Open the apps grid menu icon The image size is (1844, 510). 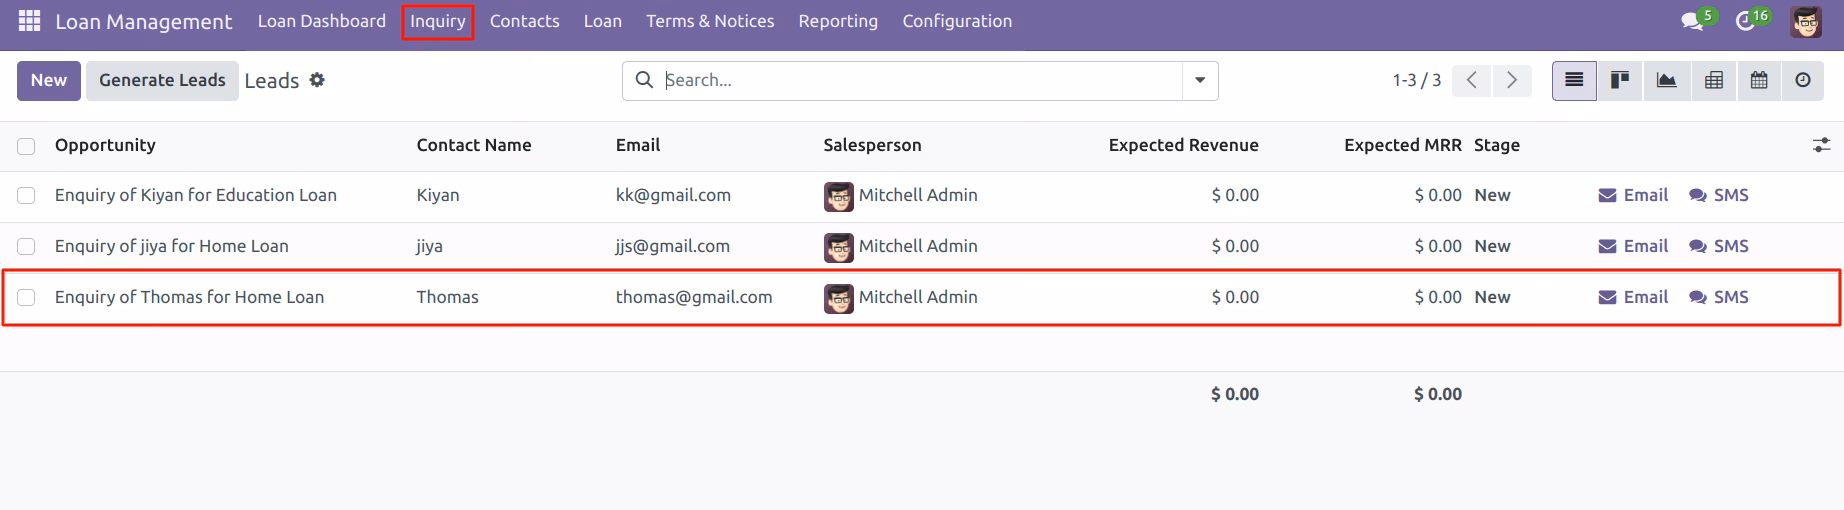click(29, 21)
